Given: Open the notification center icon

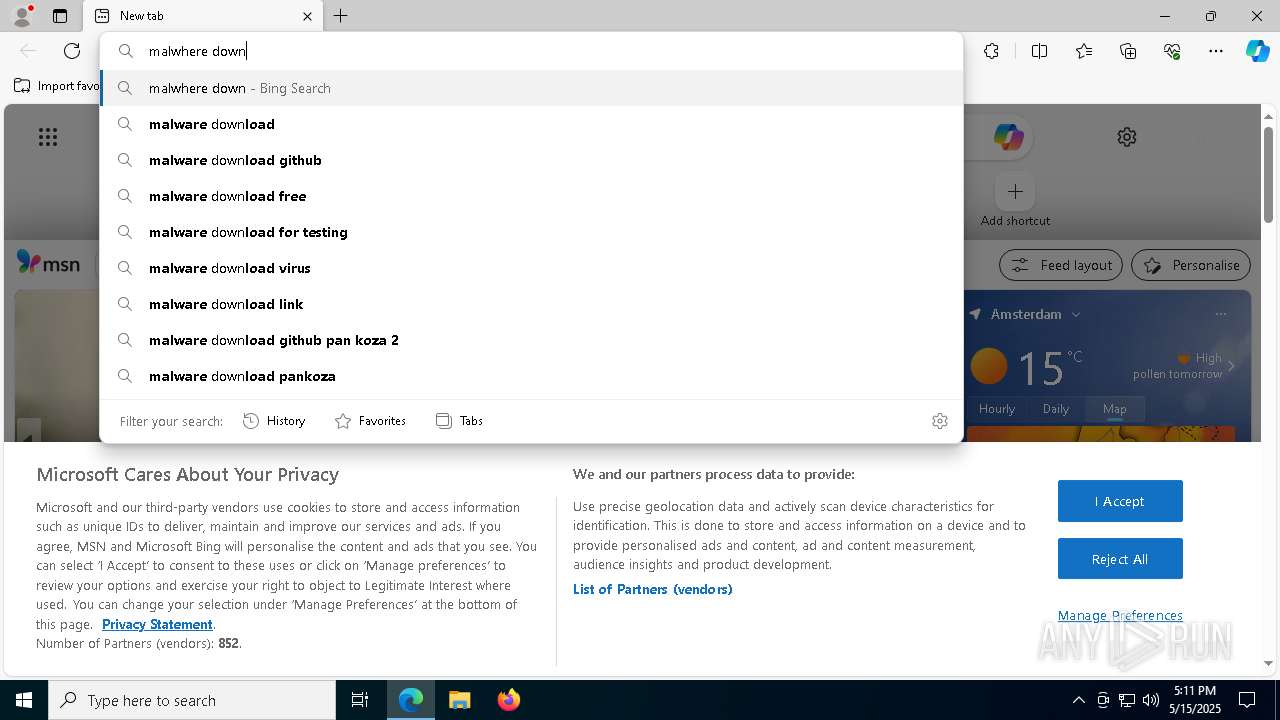Looking at the screenshot, I should pyautogui.click(x=1247, y=700).
